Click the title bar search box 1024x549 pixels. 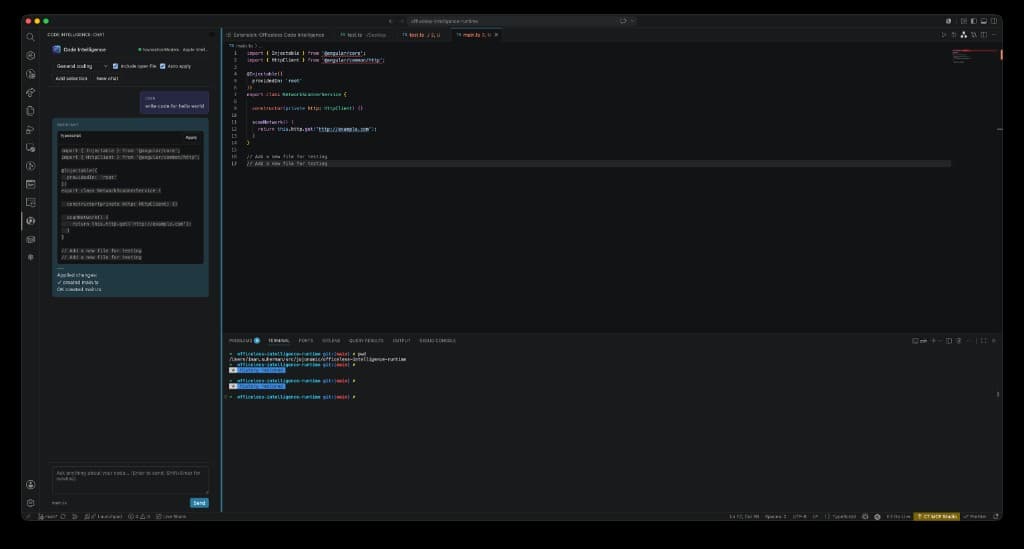515,21
